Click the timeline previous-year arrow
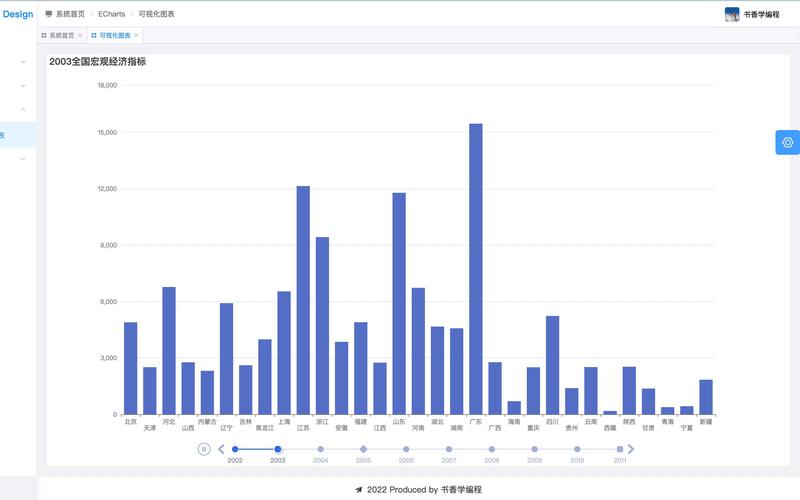The image size is (800, 500). [x=221, y=449]
